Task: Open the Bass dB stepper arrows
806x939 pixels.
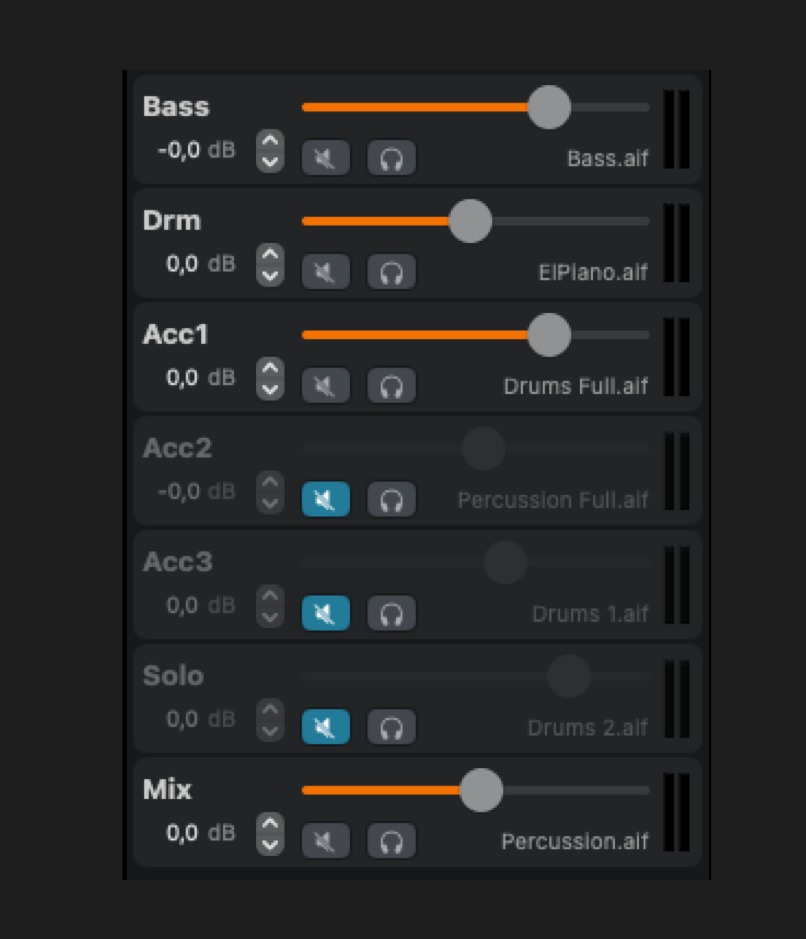Action: point(270,151)
